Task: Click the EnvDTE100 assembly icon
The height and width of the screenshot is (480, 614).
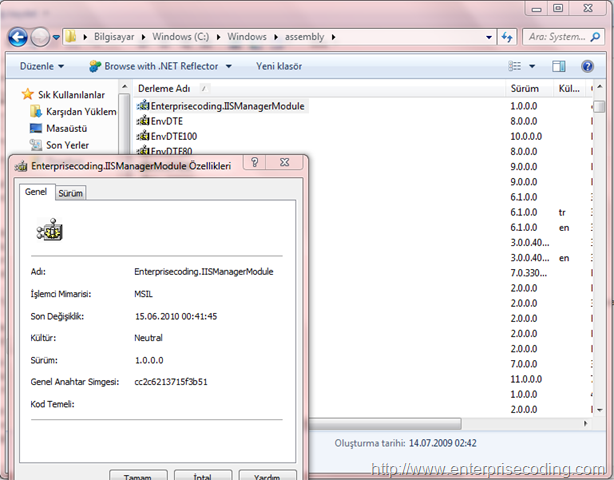Action: [x=143, y=136]
